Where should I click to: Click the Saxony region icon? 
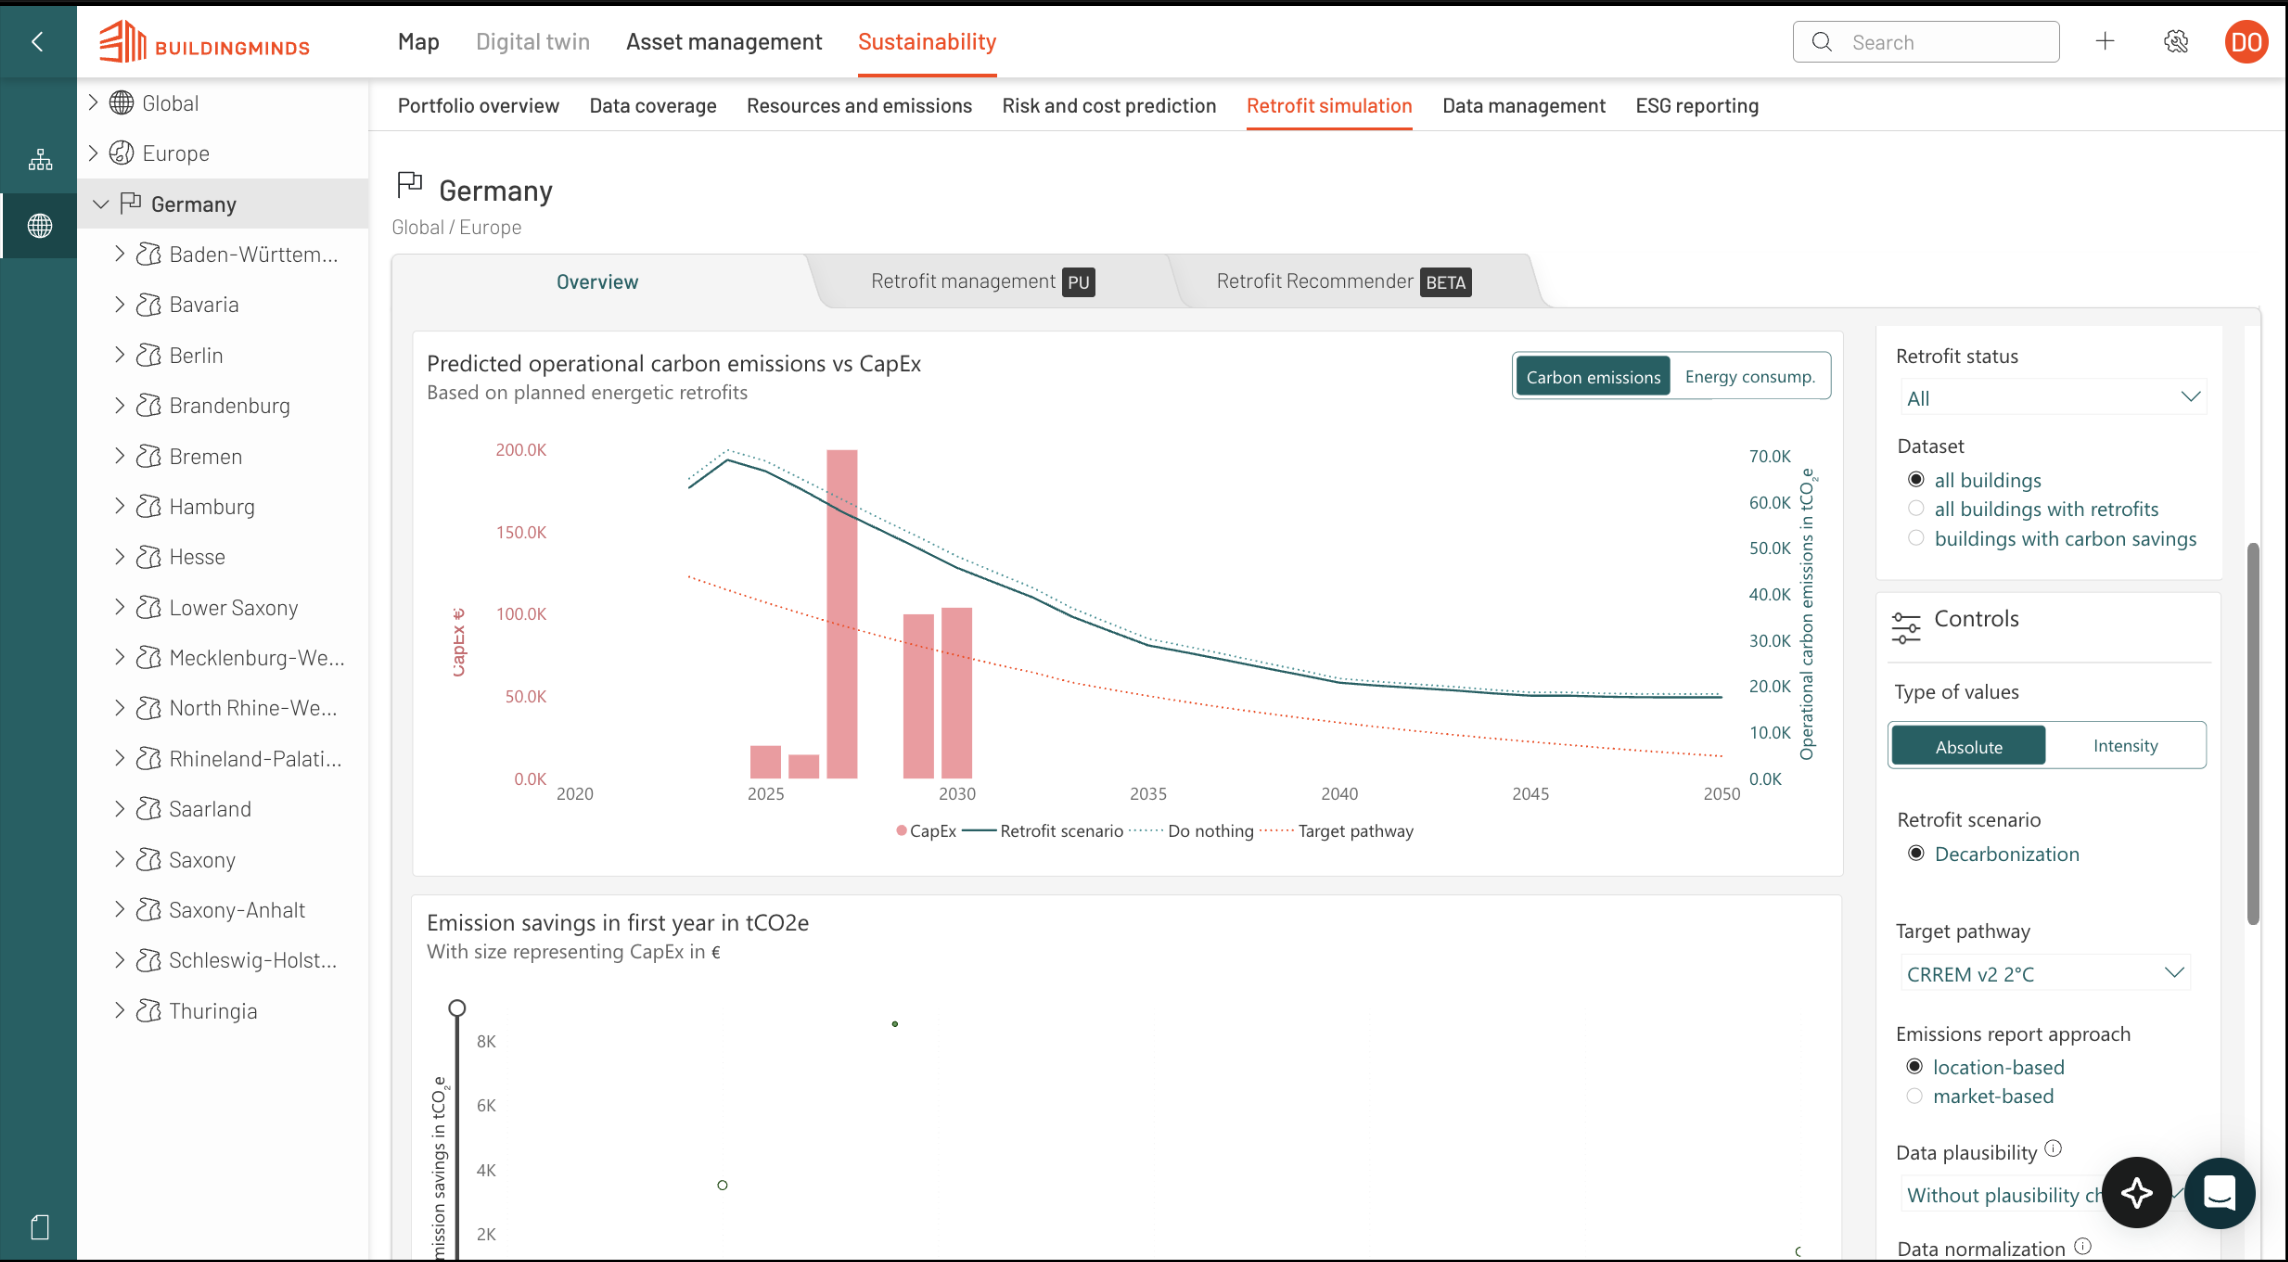tap(148, 859)
